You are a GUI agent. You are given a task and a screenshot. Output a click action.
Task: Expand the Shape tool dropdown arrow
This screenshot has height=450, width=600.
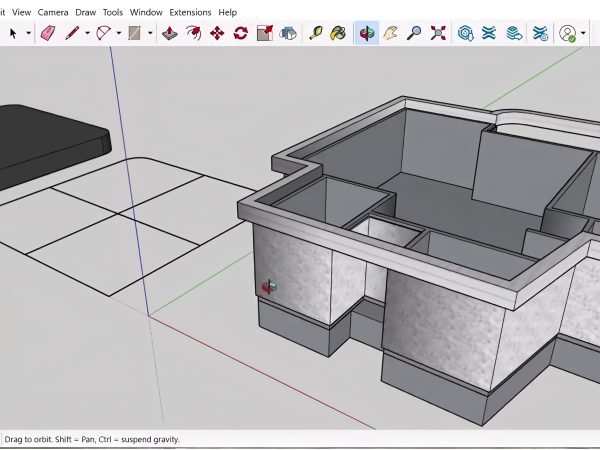pos(150,33)
